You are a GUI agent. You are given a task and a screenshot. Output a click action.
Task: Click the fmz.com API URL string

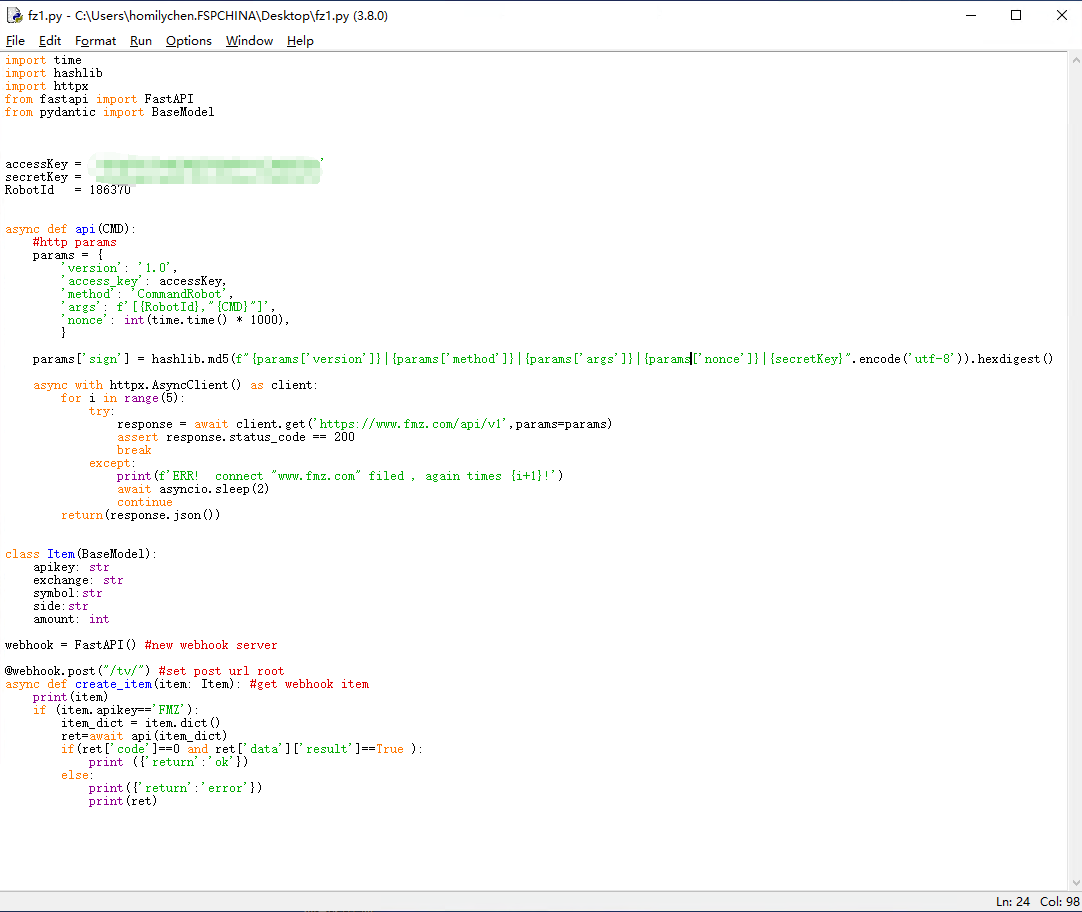coord(411,424)
